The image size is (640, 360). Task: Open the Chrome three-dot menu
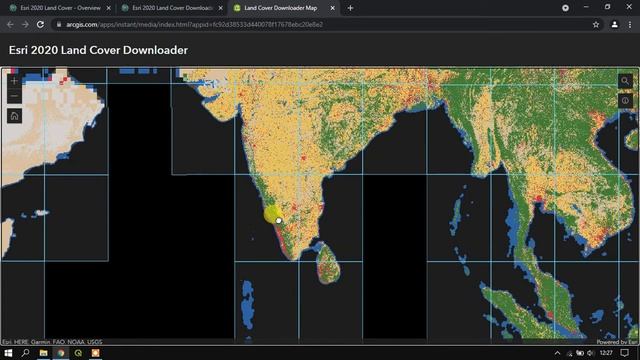pos(630,24)
